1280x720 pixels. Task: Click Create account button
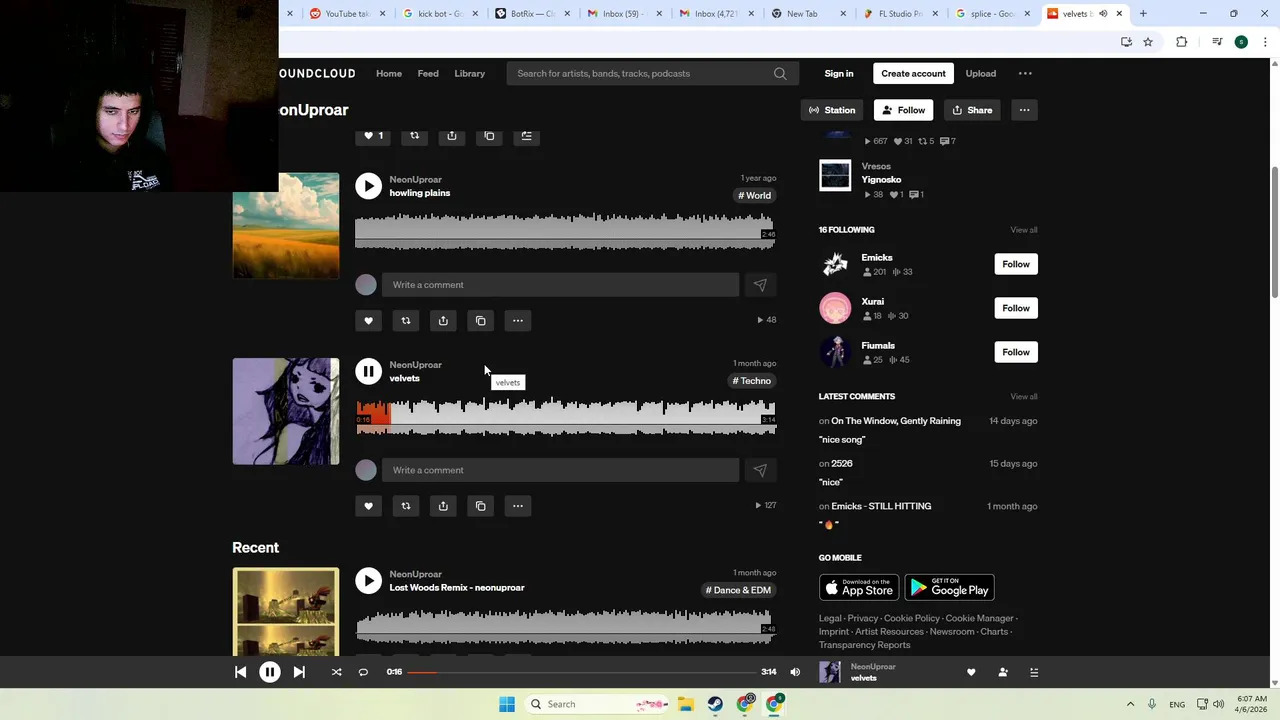913,73
